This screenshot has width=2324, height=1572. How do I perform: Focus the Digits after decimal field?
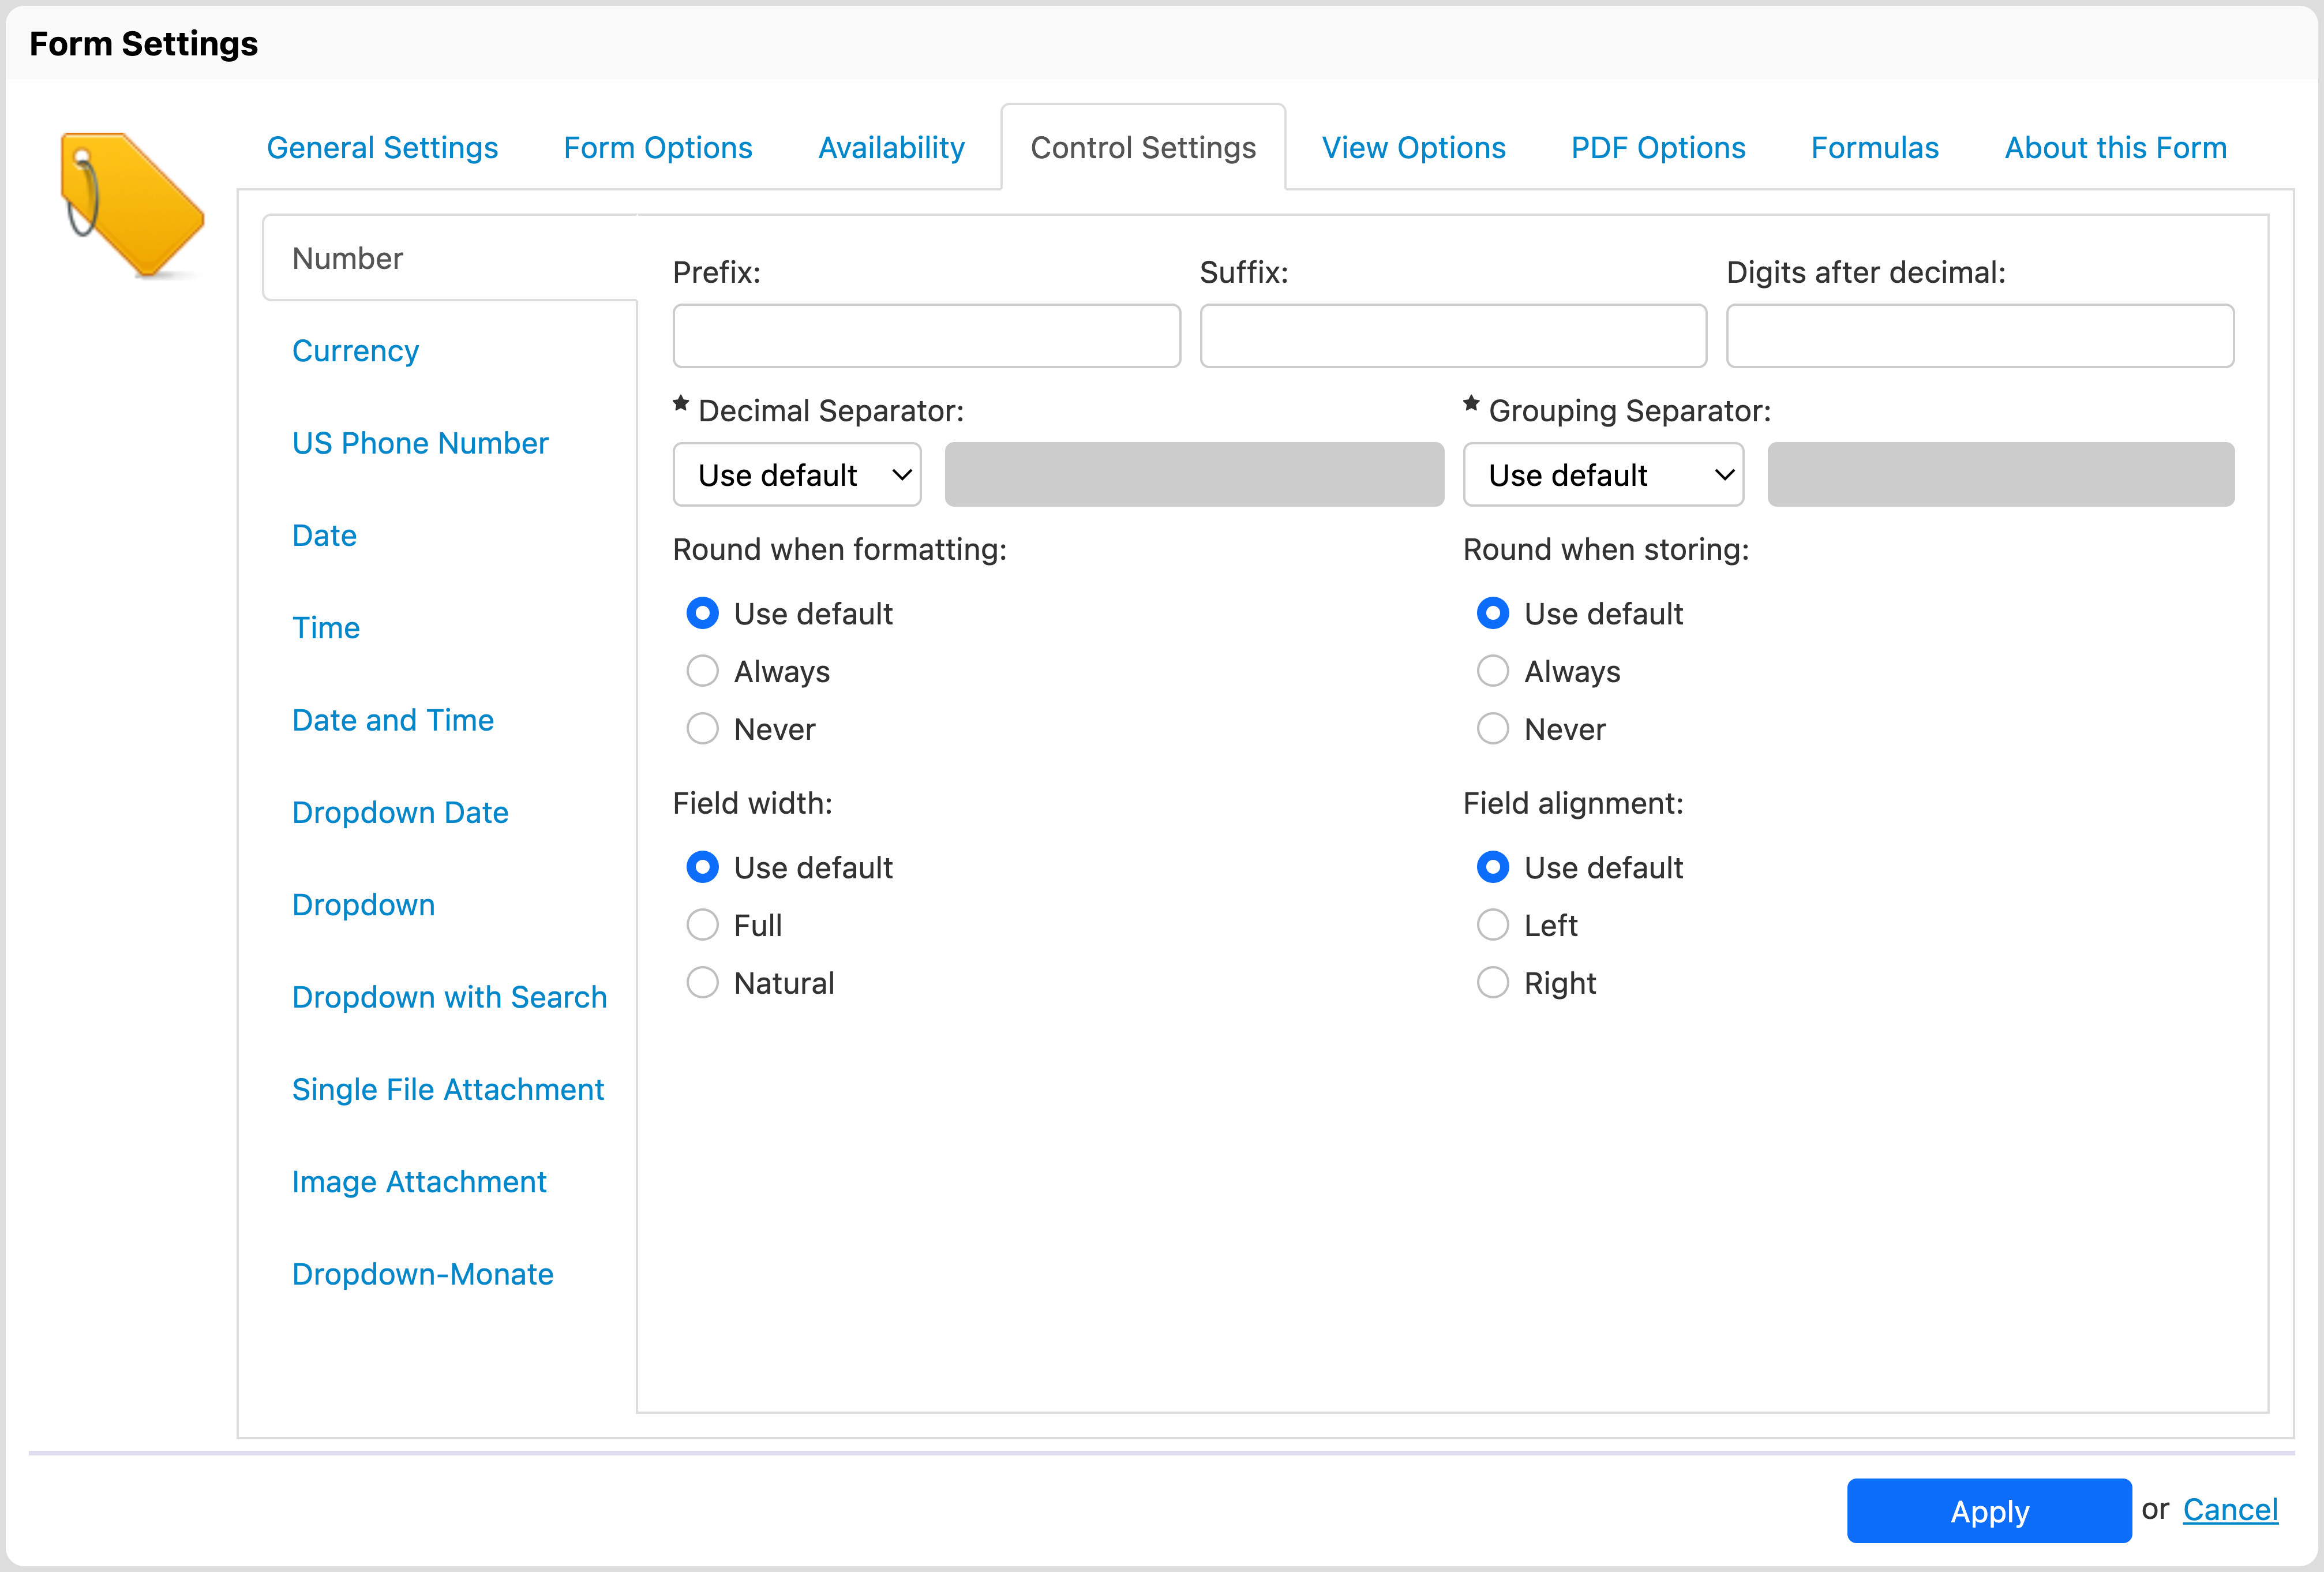point(1979,336)
